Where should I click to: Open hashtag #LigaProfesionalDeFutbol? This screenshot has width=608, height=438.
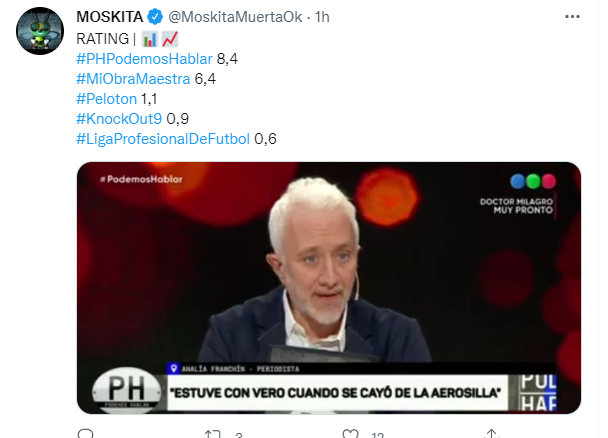[163, 139]
